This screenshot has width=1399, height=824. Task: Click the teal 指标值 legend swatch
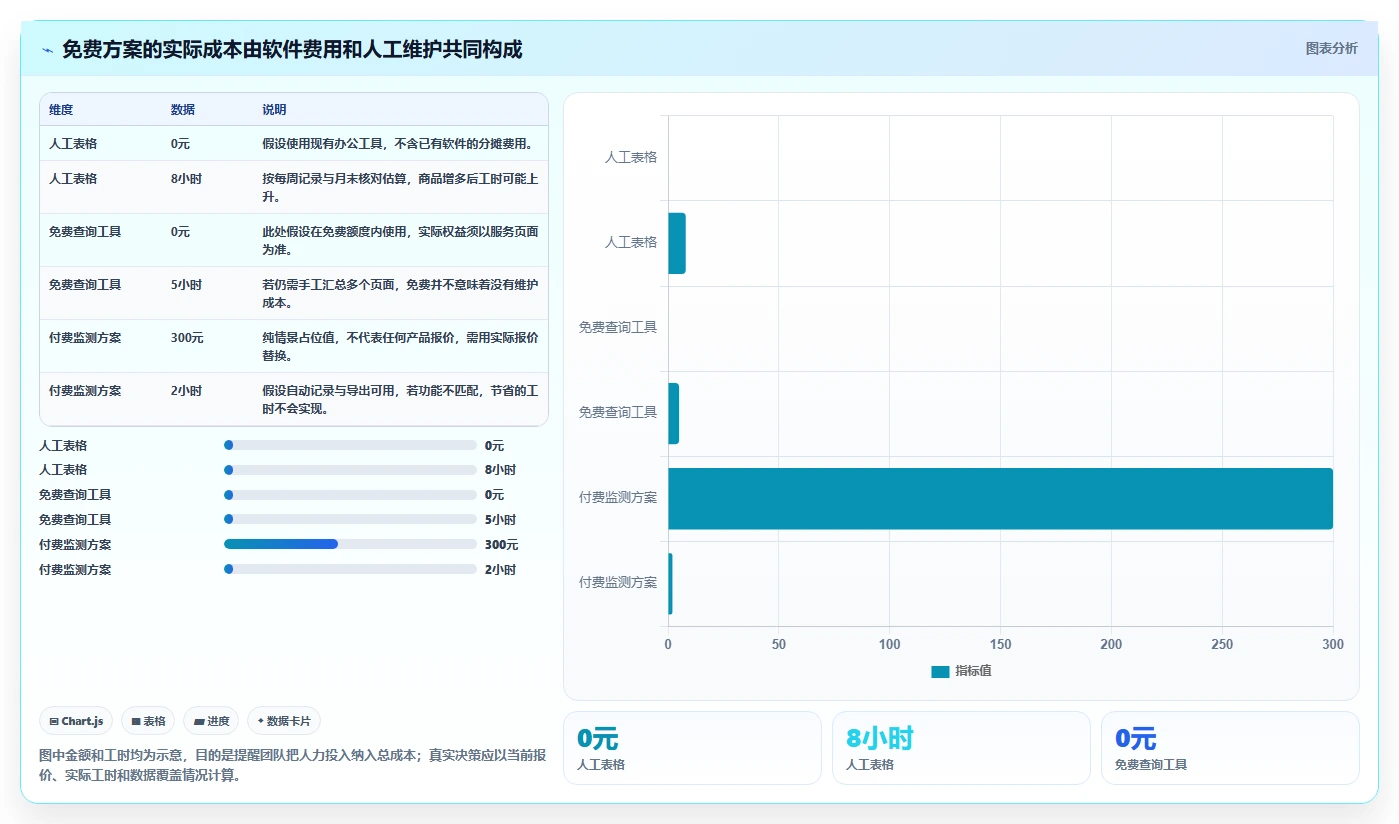940,672
